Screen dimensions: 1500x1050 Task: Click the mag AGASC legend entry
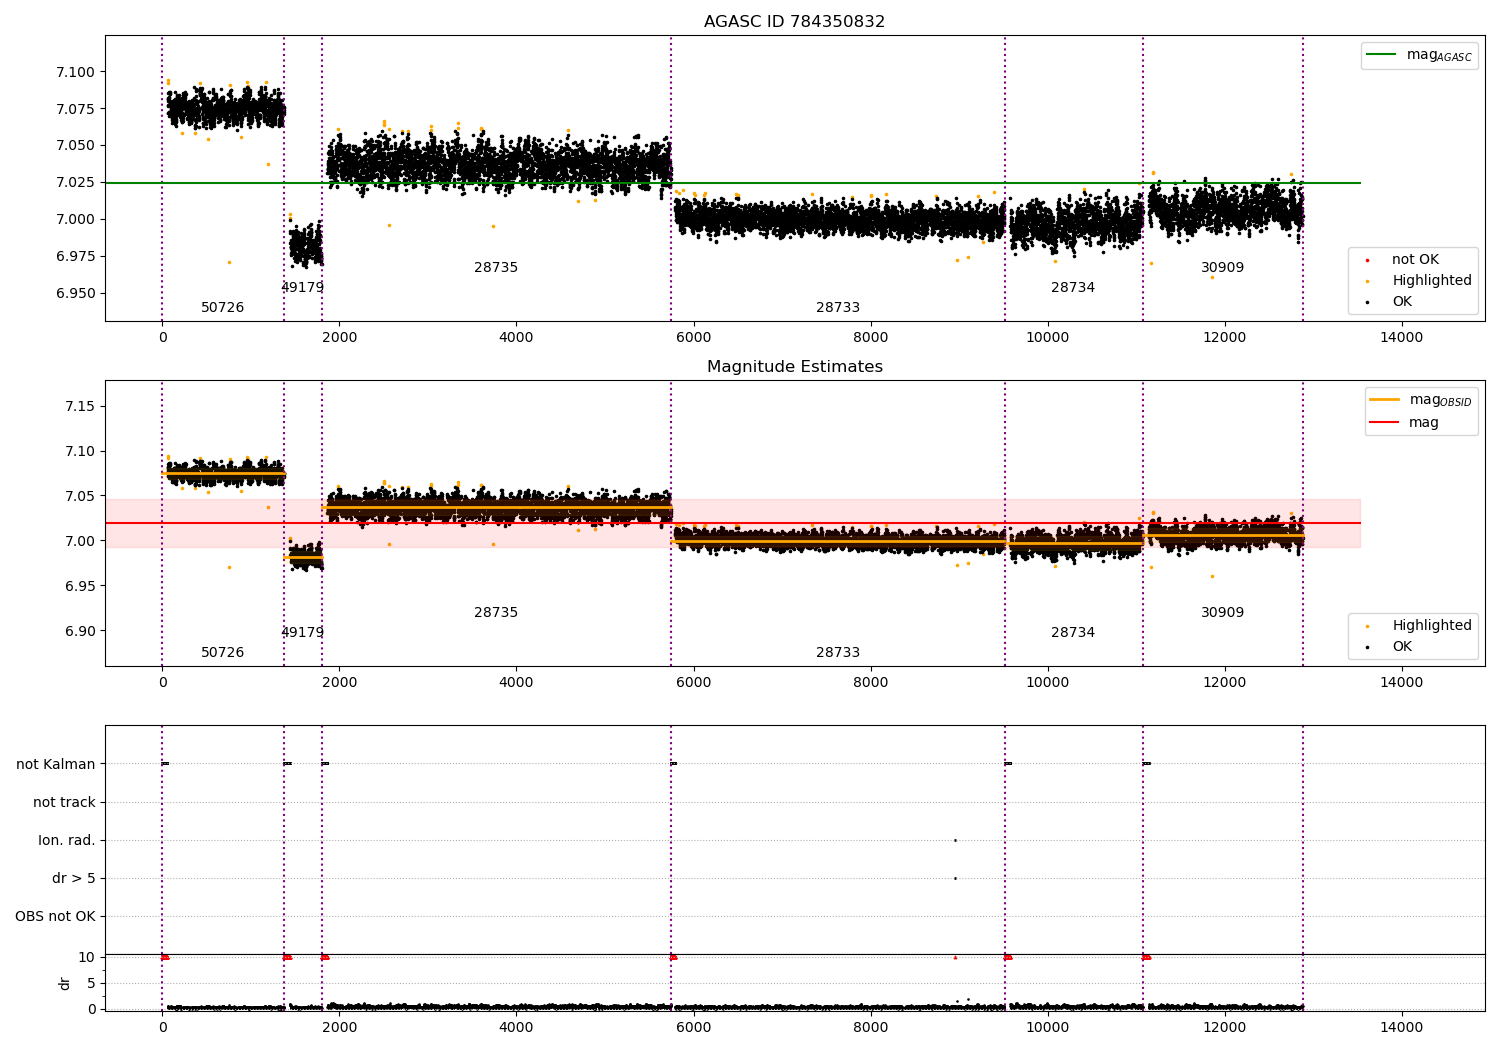1420,55
